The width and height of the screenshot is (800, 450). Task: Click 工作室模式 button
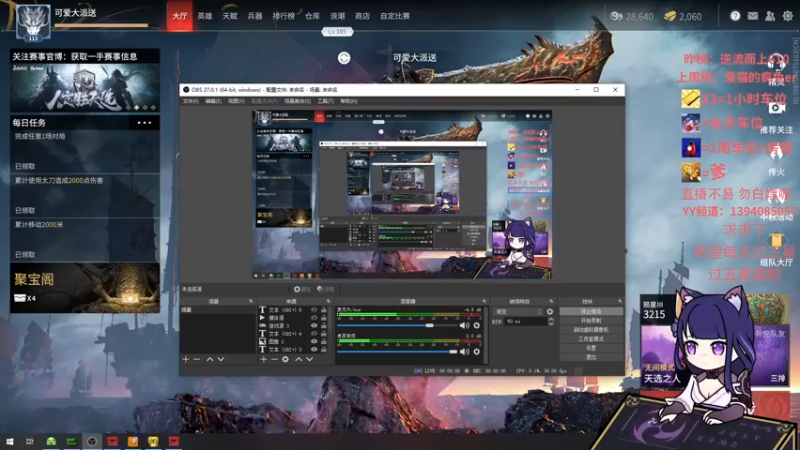point(591,339)
